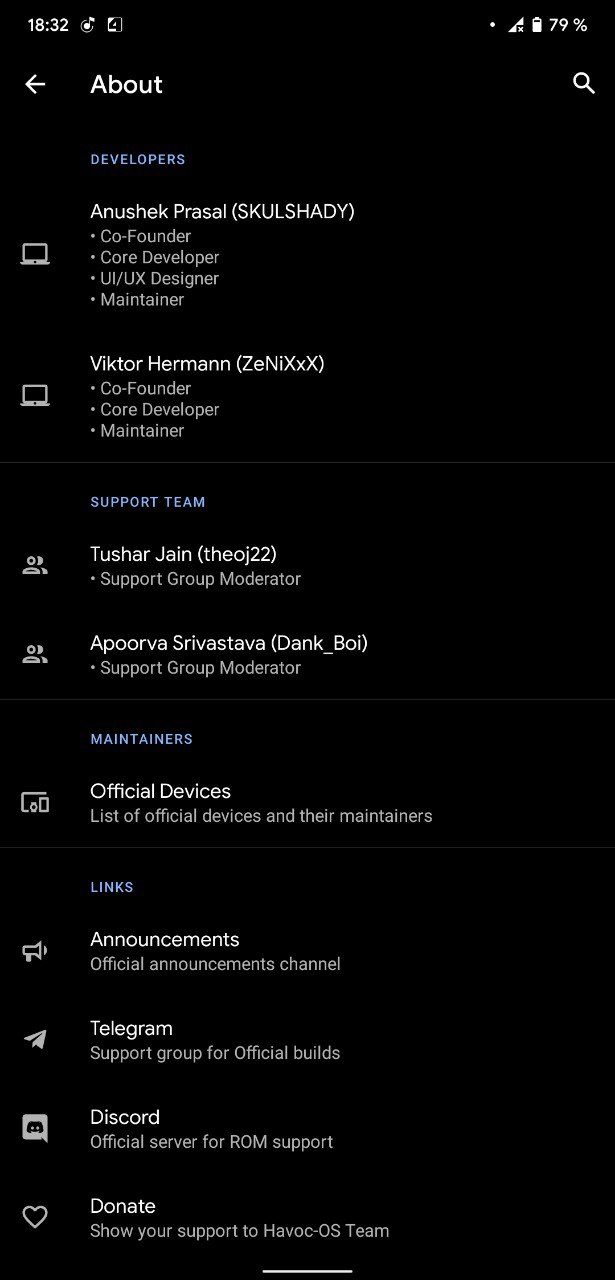
Task: Tap 'List of official devices and their maintainers'
Action: click(261, 816)
